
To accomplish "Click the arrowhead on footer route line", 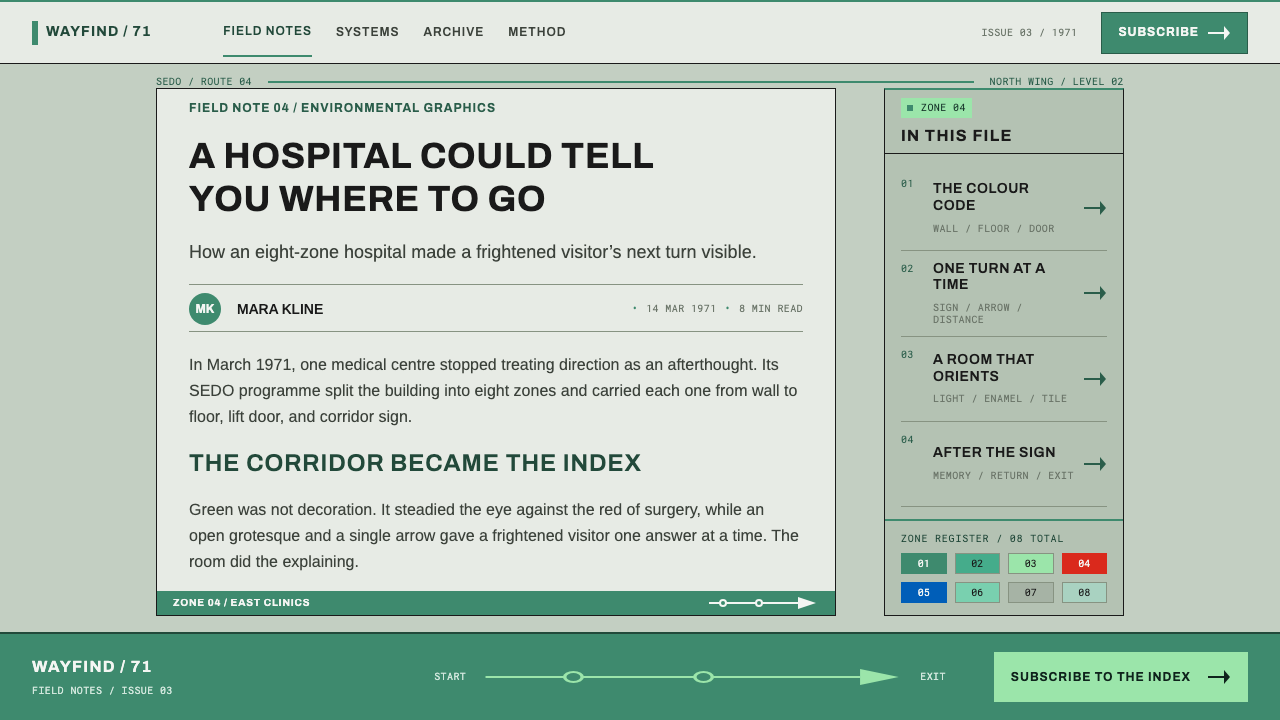I will 879,677.
